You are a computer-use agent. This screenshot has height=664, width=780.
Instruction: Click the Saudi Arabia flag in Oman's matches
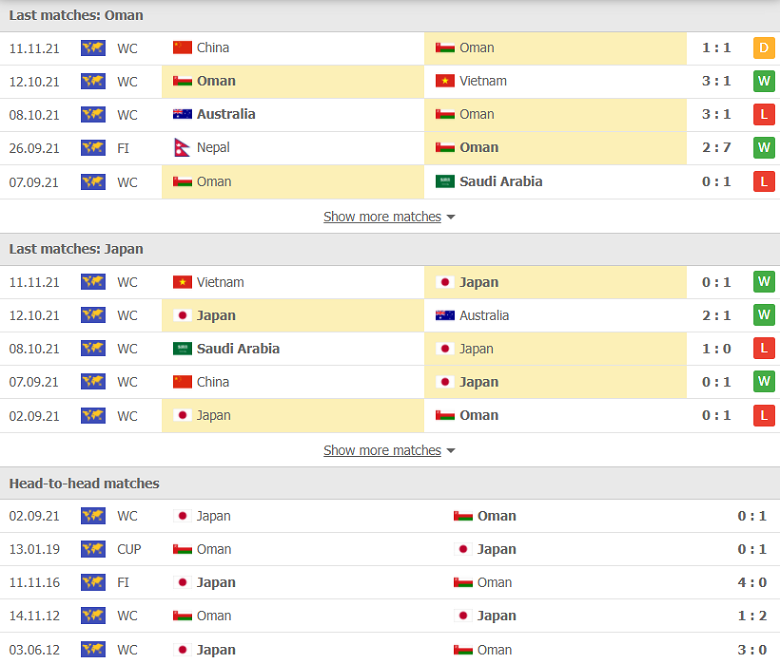pyautogui.click(x=445, y=182)
